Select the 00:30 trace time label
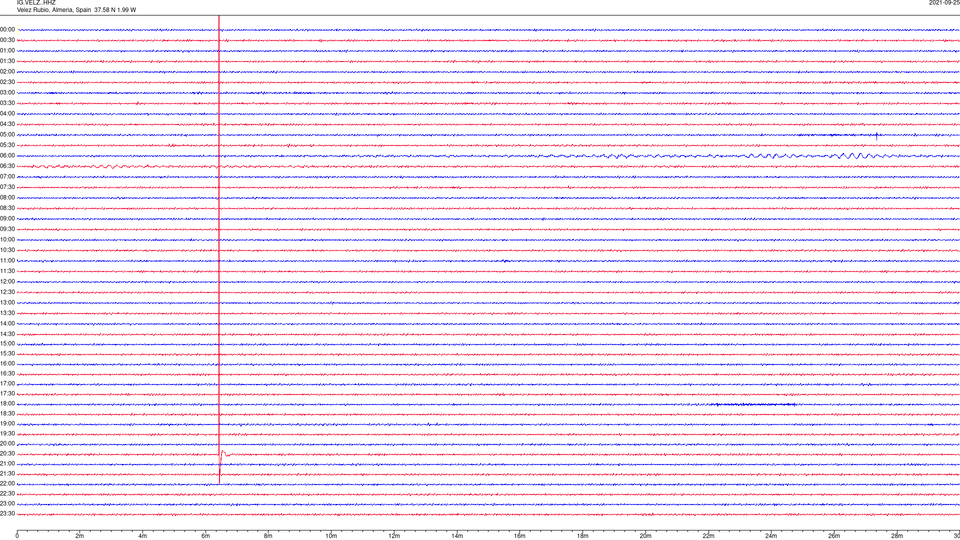 [x=7, y=40]
